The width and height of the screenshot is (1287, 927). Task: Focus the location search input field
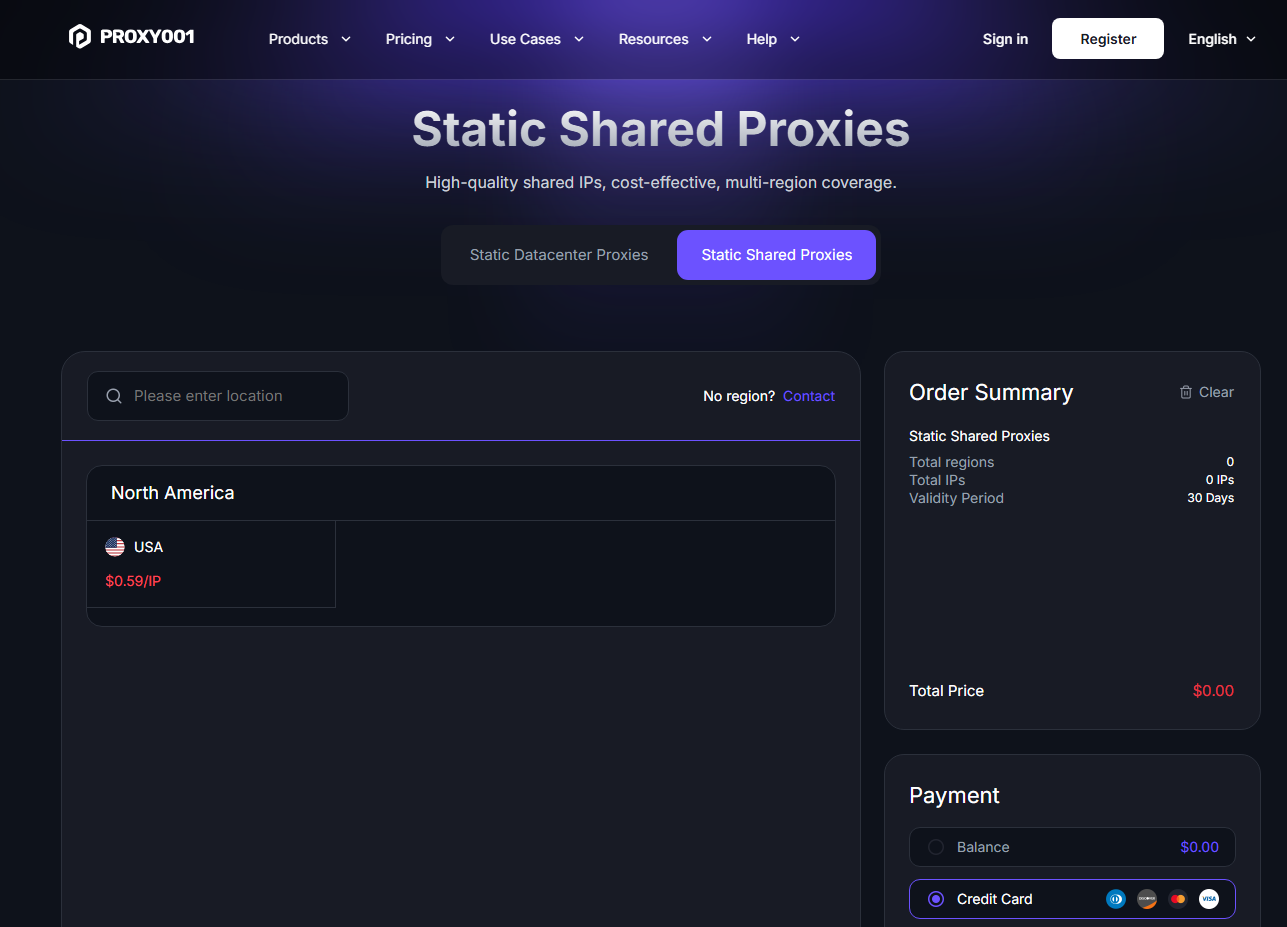coord(218,396)
